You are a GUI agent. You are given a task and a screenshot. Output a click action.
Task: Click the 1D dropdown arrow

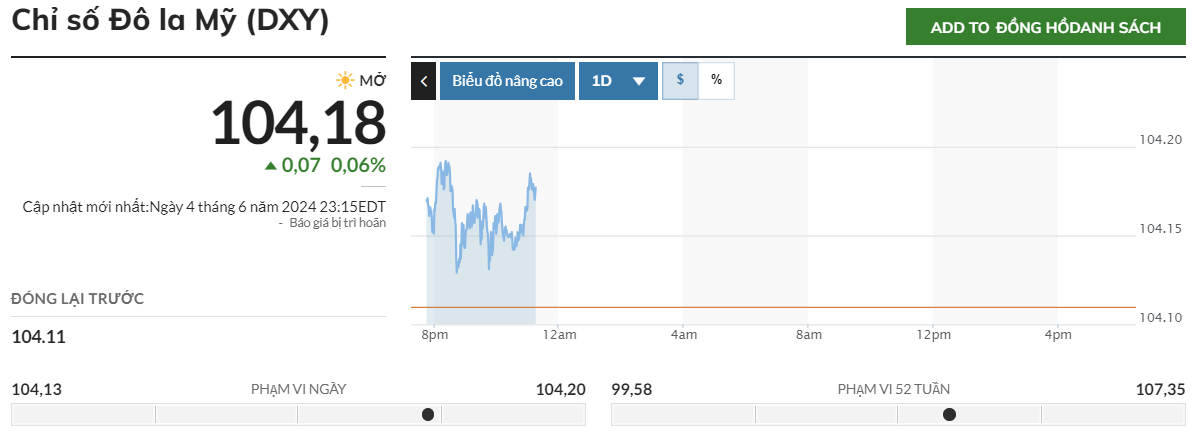click(639, 81)
